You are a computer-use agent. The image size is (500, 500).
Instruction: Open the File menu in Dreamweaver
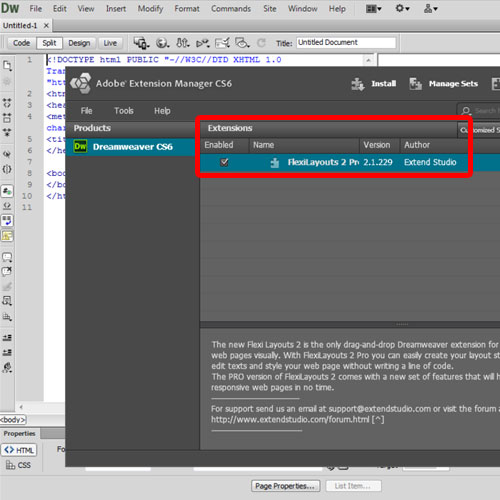click(36, 9)
